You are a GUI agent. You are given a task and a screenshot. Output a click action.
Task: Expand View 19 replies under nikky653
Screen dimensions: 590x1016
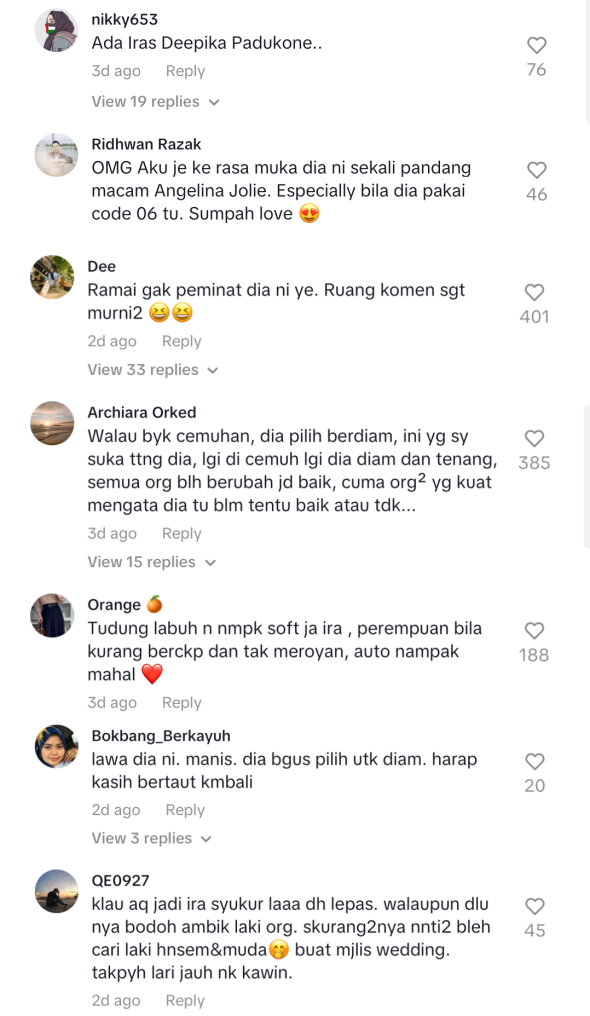[x=155, y=102]
